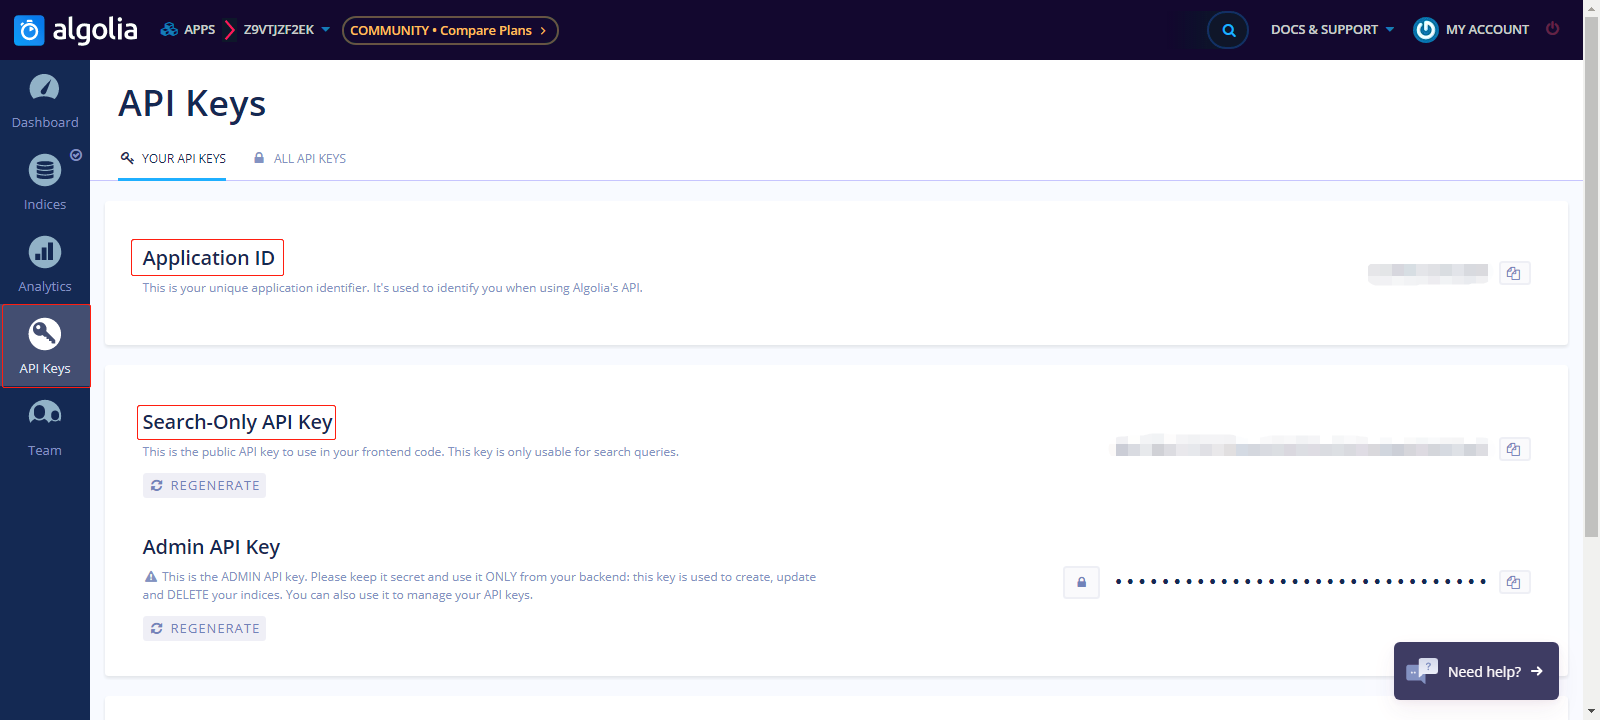Click the indices status check badge
The width and height of the screenshot is (1600, 720).
point(76,155)
